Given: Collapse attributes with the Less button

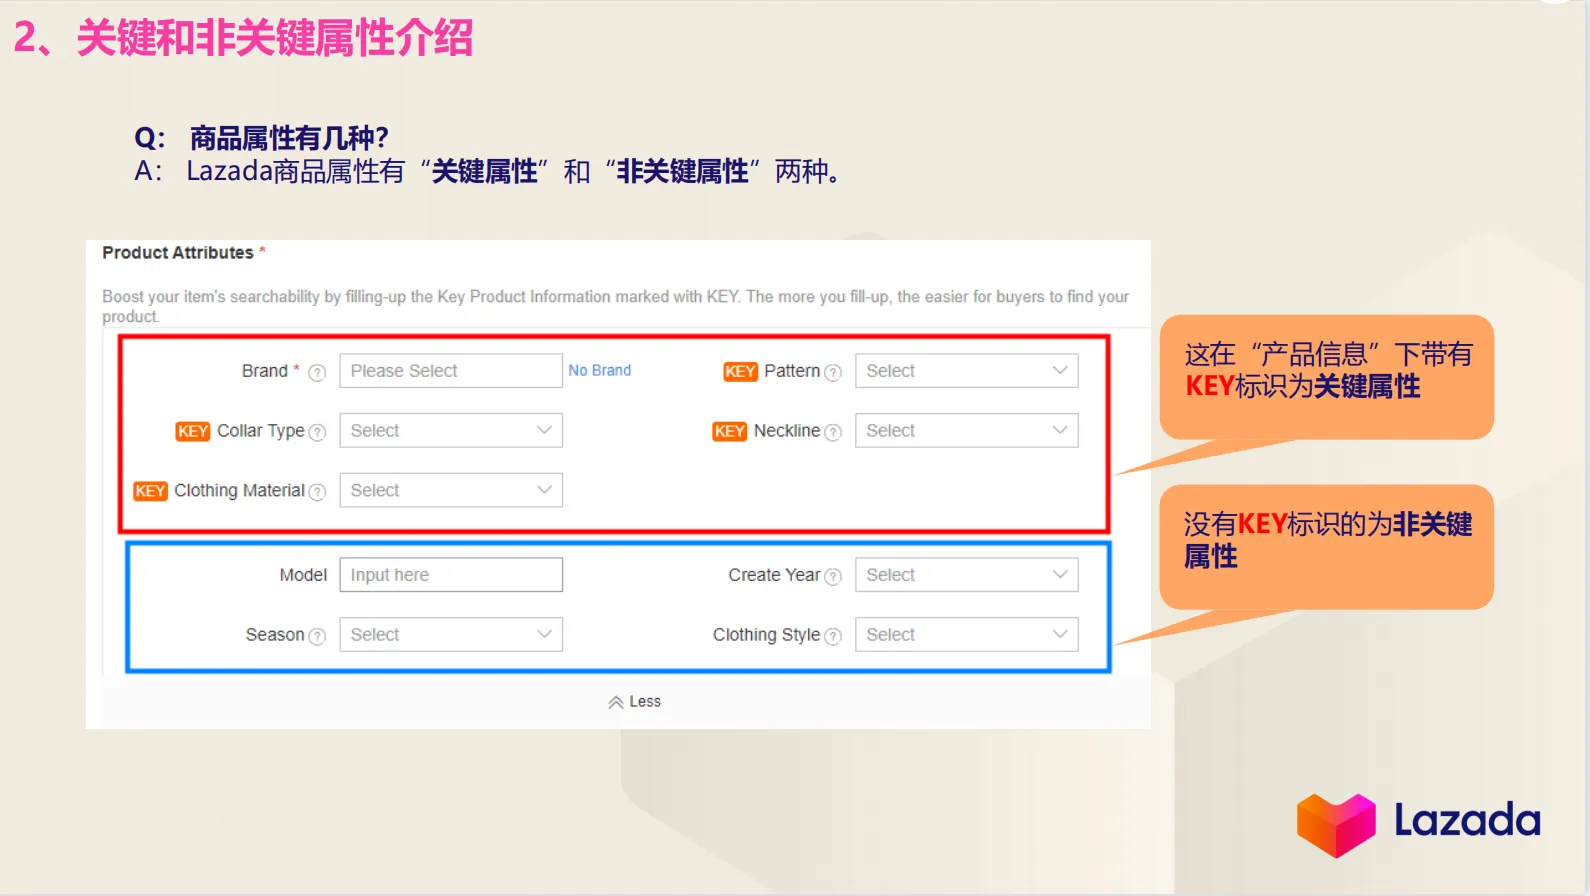Looking at the screenshot, I should click(x=634, y=702).
